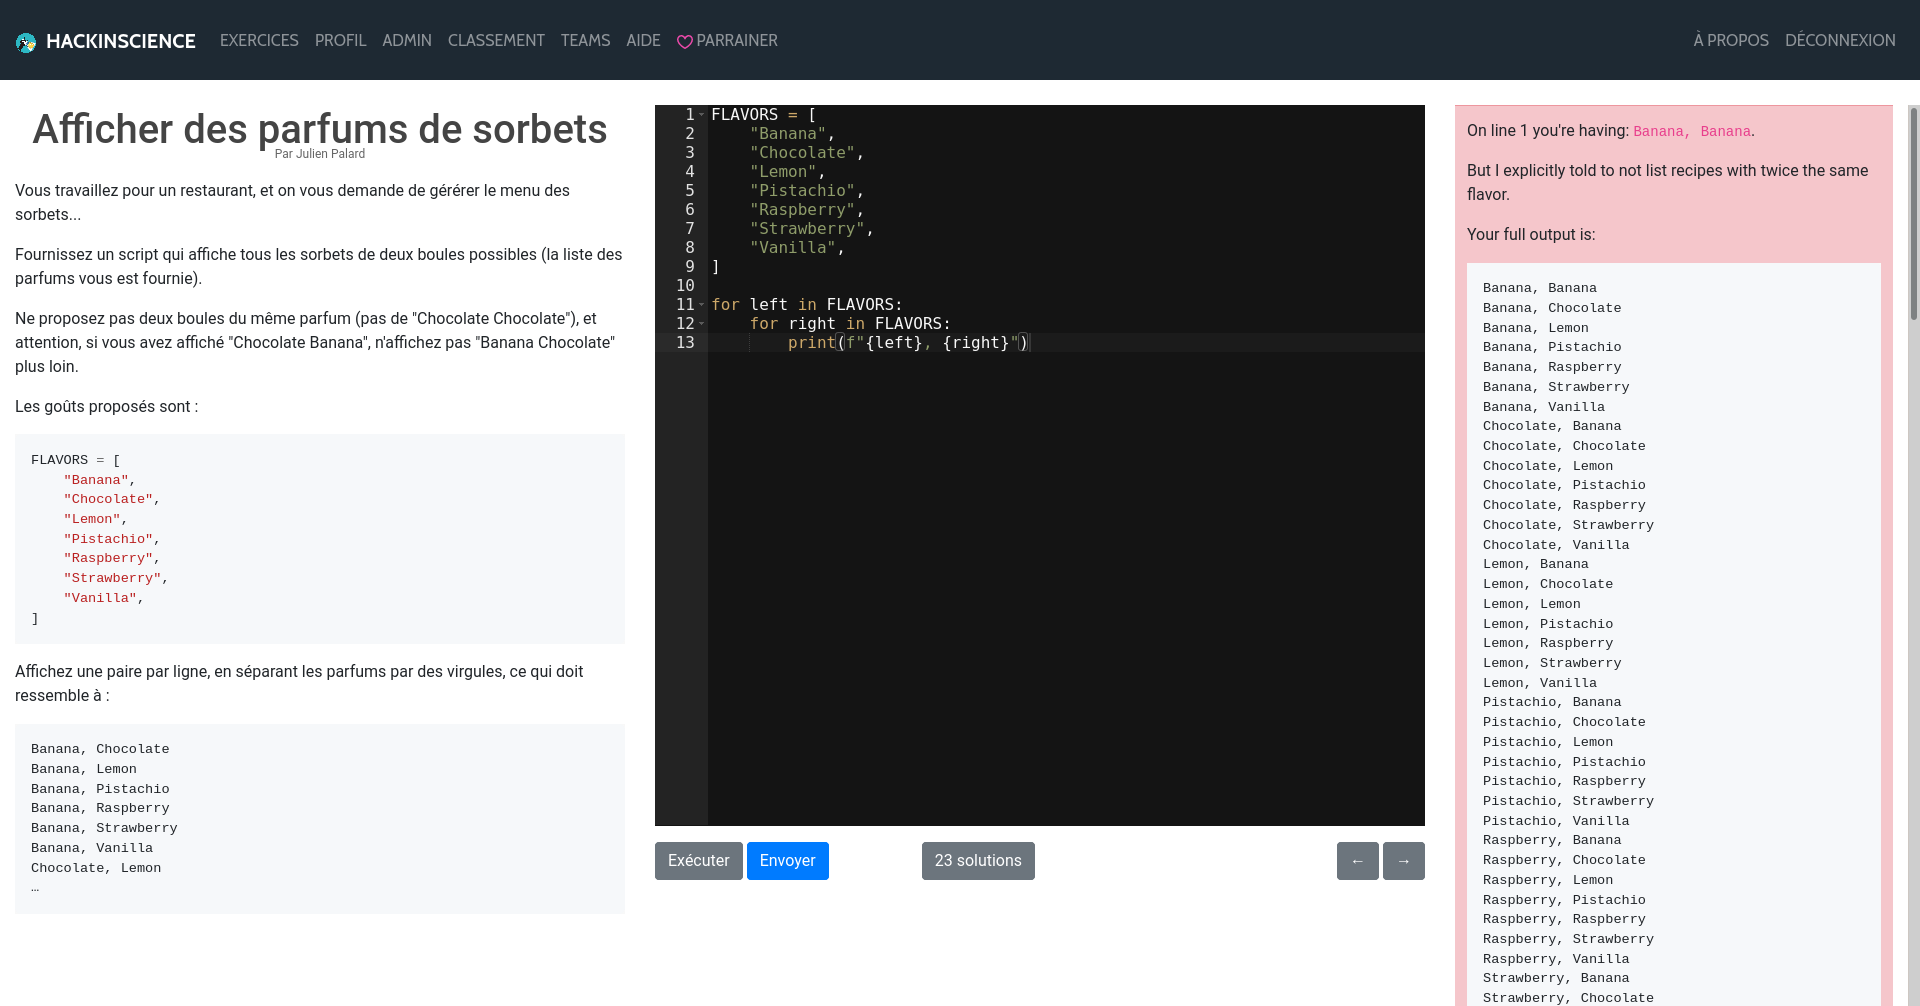View the 23 solutions
Image resolution: width=1920 pixels, height=1006 pixels.
[x=978, y=861]
